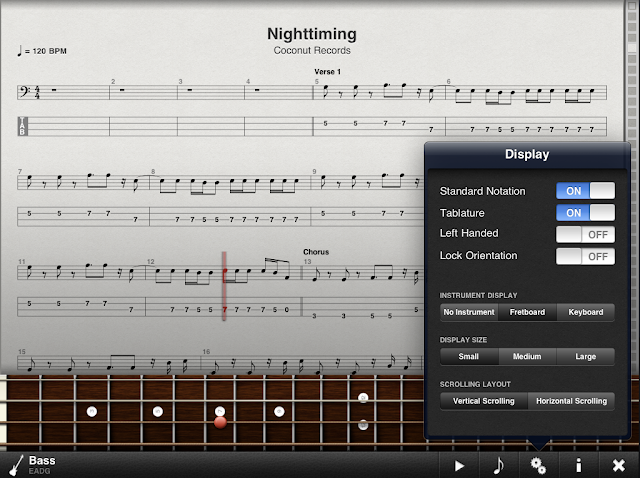
Task: Switch to Horizontal Scrolling layout
Action: (571, 401)
